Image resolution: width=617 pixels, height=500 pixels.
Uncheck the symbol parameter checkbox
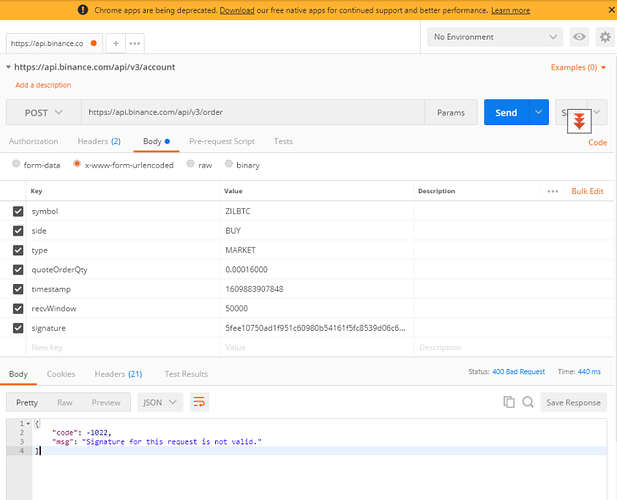coord(18,212)
